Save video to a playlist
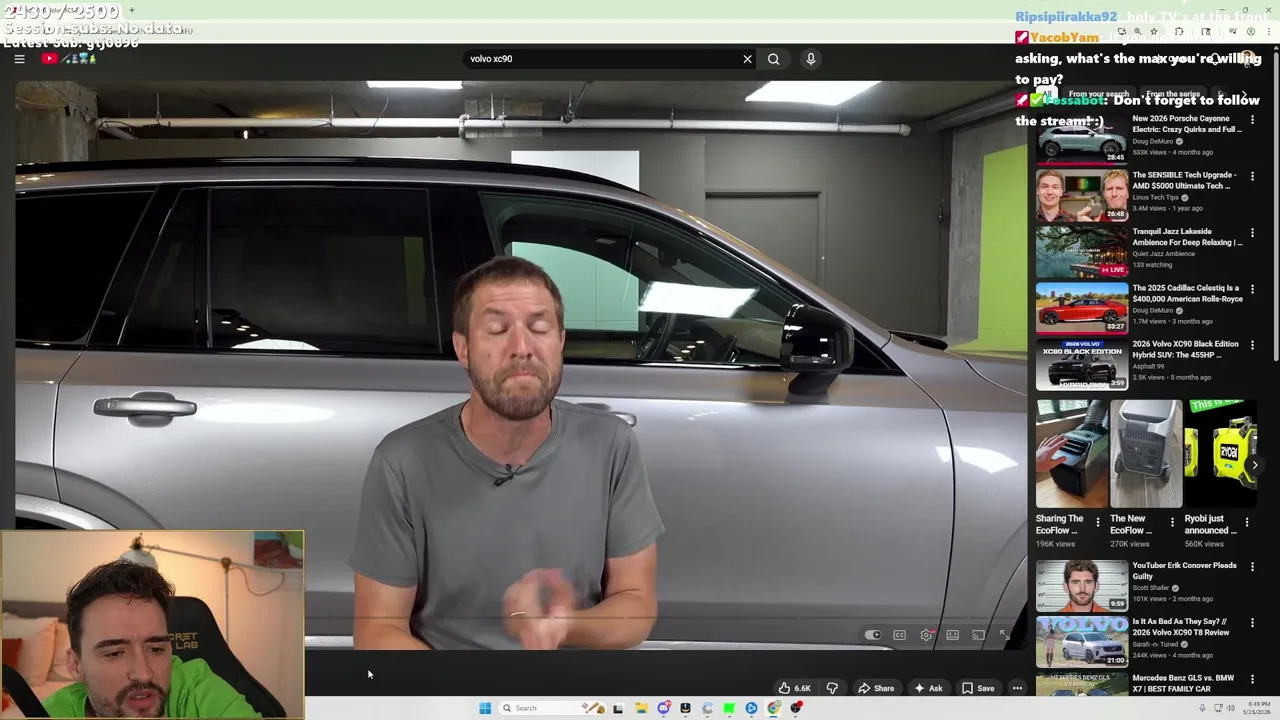 tap(978, 688)
